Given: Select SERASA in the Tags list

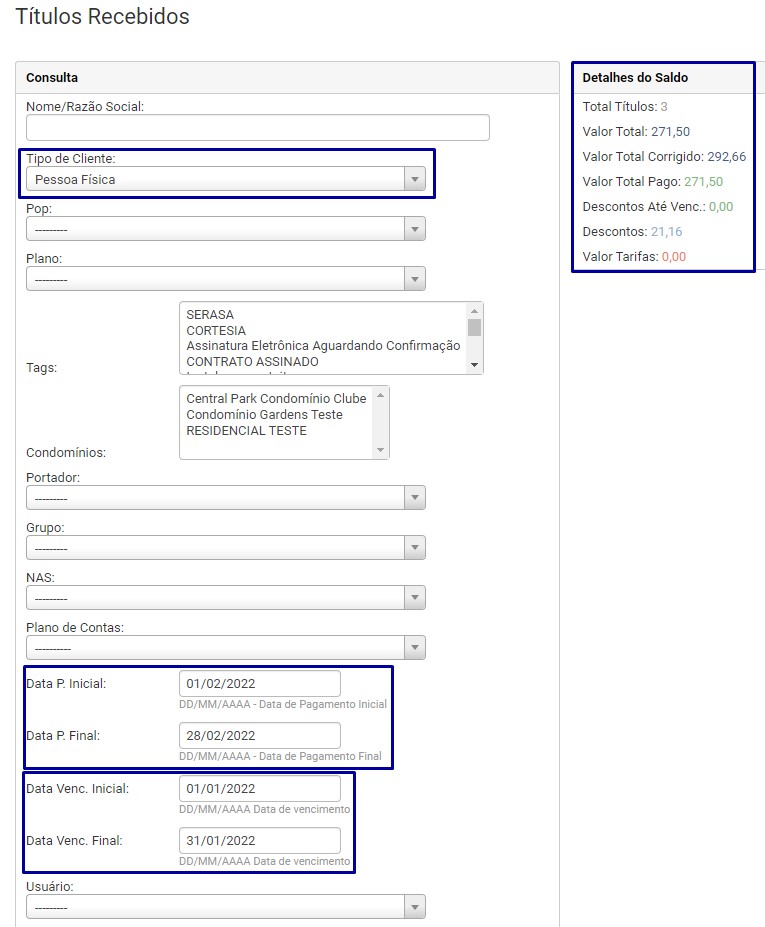Looking at the screenshot, I should click(210, 315).
